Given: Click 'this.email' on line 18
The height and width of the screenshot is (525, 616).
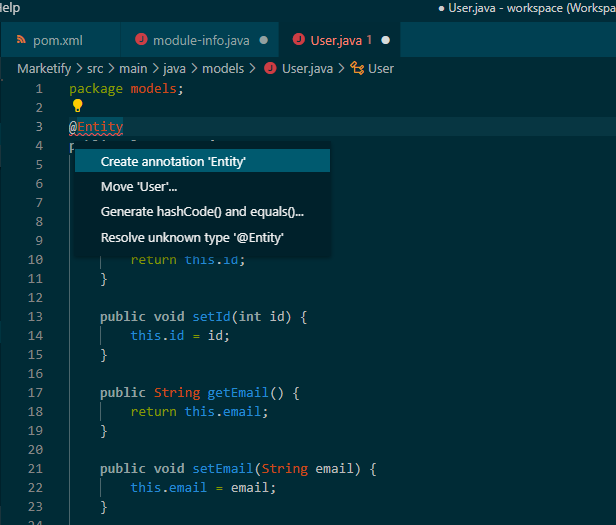Looking at the screenshot, I should point(223,411).
